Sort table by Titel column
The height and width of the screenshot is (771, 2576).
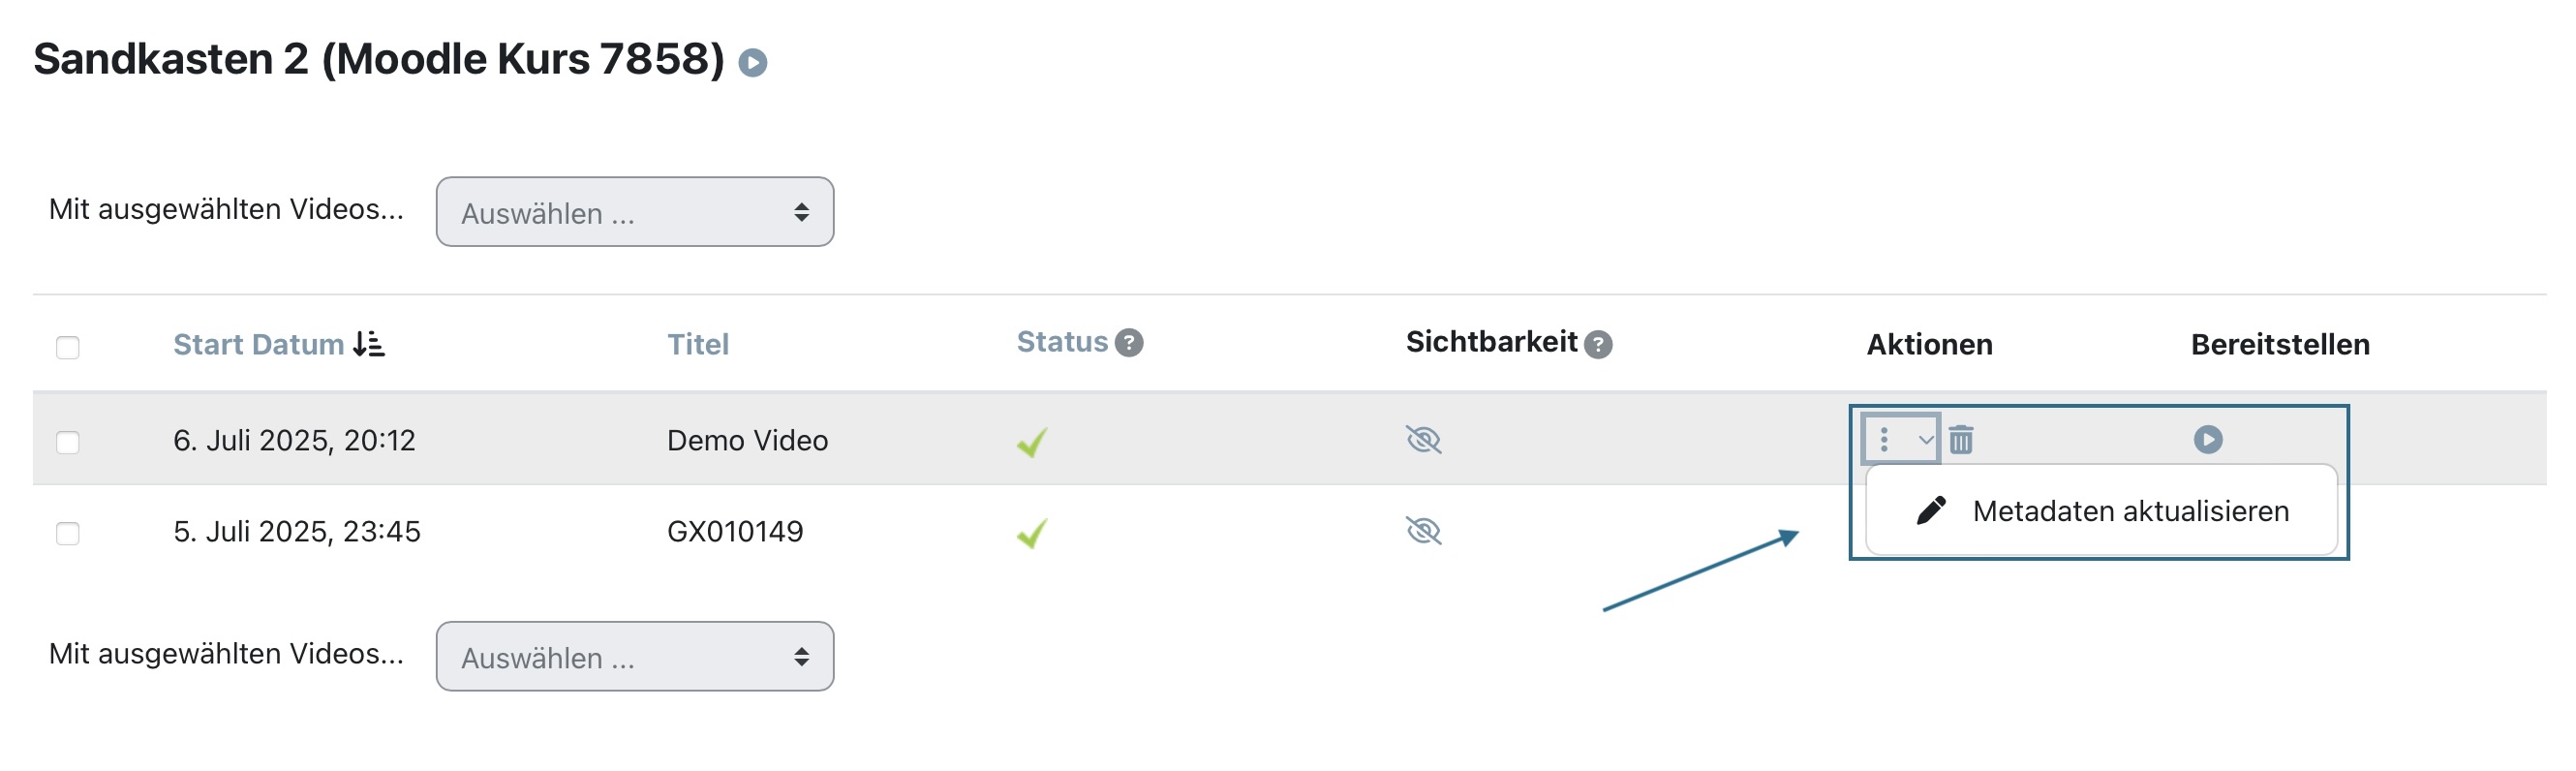pyautogui.click(x=697, y=345)
